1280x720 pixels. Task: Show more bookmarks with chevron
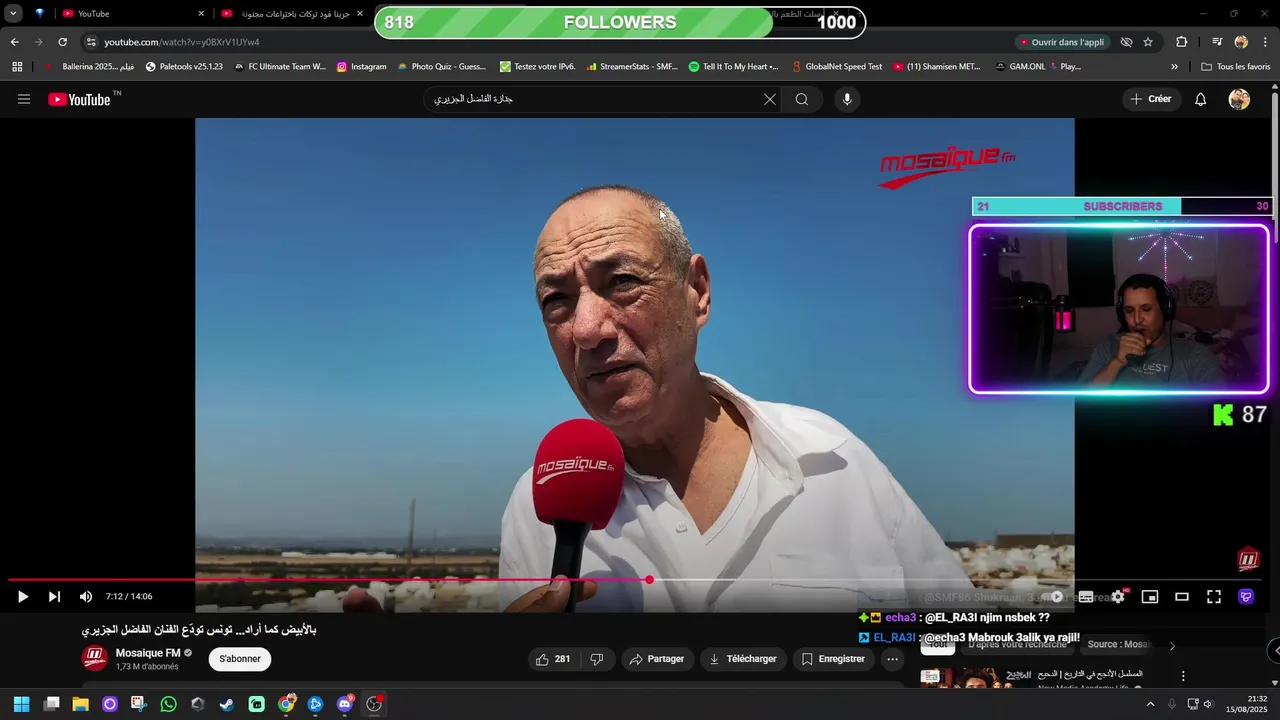pos(1174,67)
